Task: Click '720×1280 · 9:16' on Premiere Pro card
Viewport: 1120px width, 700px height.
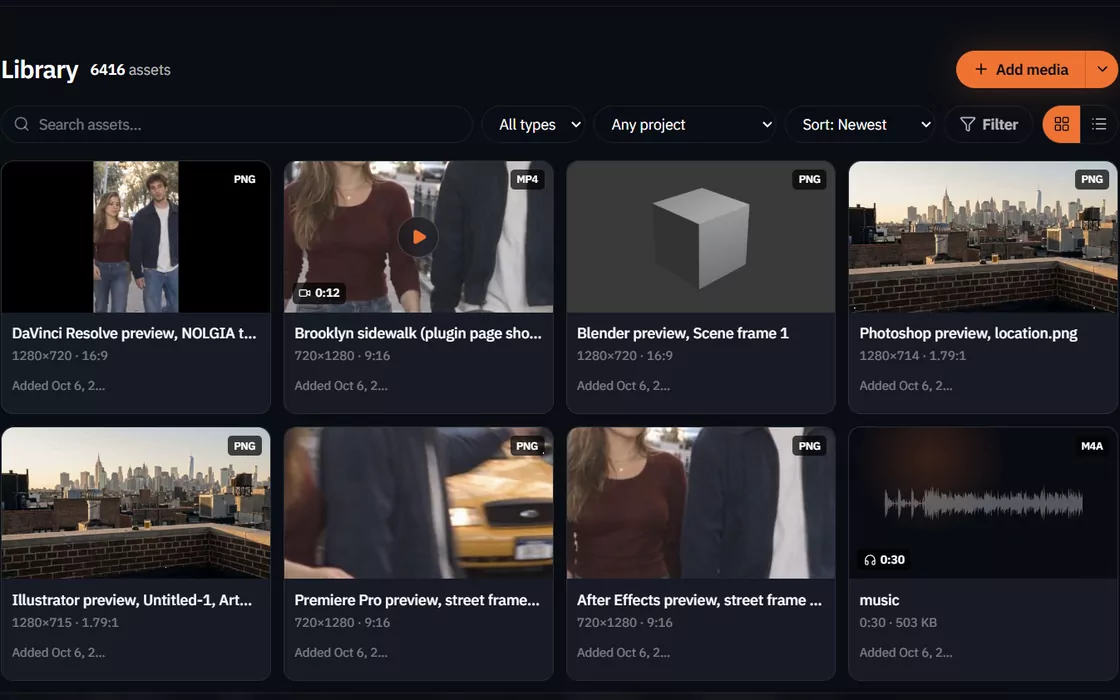Action: 342,622
